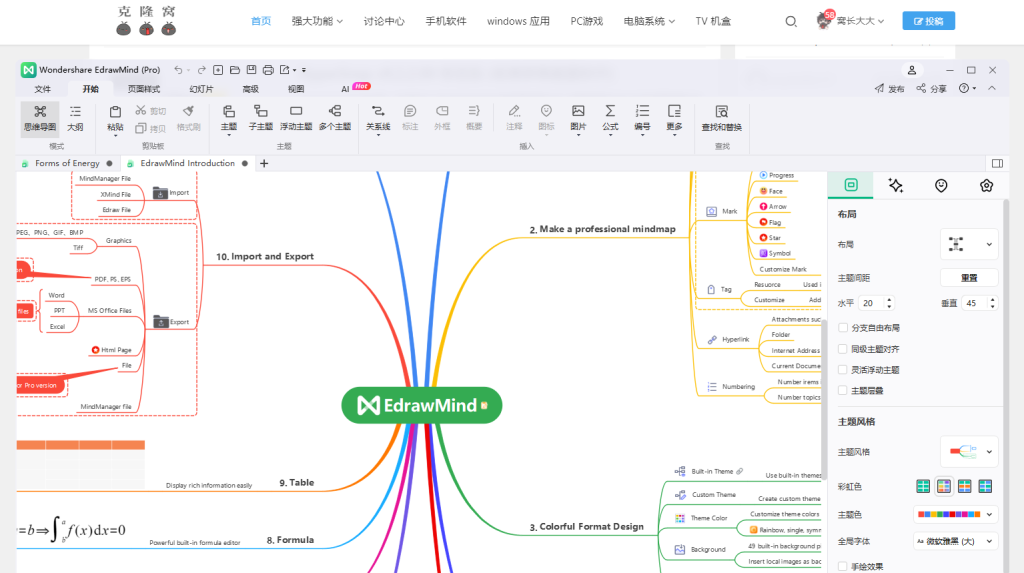Click the blue 投稿 button
Image resolution: width=1024 pixels, height=573 pixels.
(928, 21)
